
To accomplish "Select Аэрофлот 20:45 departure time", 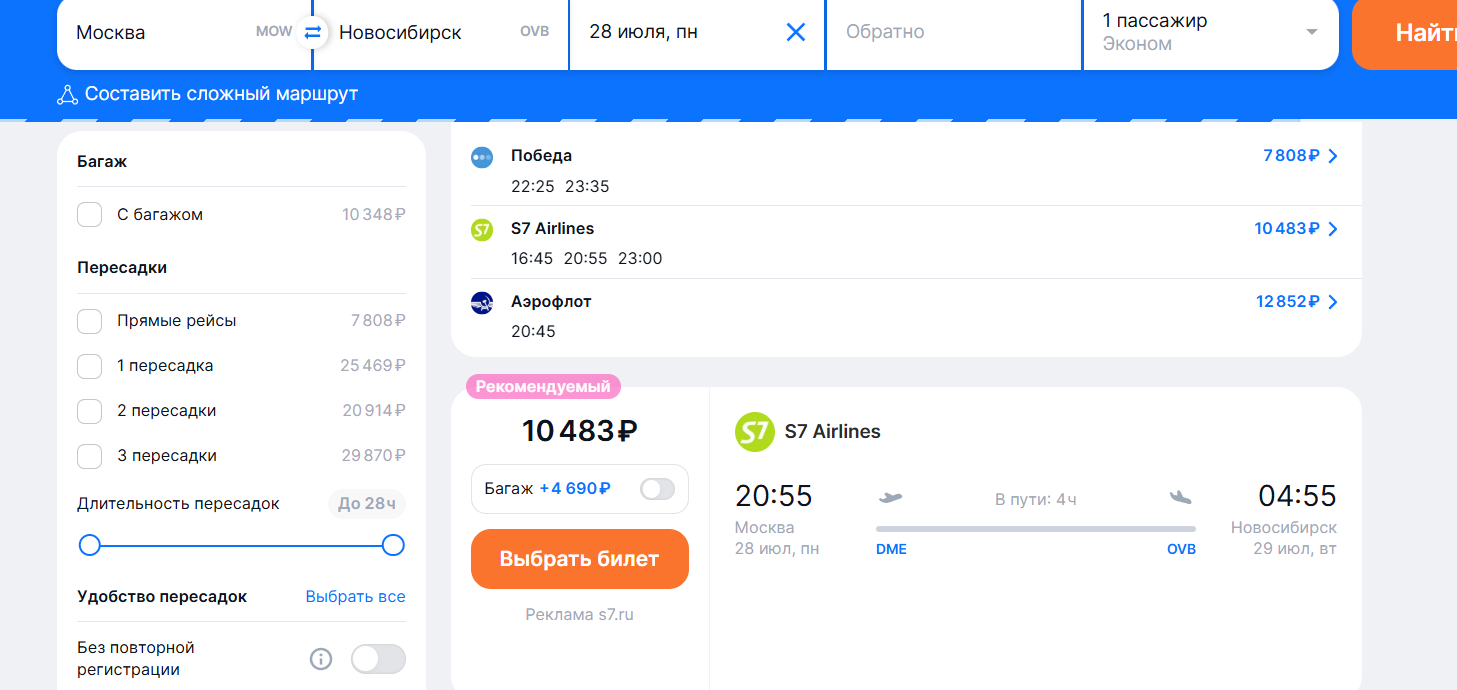I will click(x=533, y=332).
